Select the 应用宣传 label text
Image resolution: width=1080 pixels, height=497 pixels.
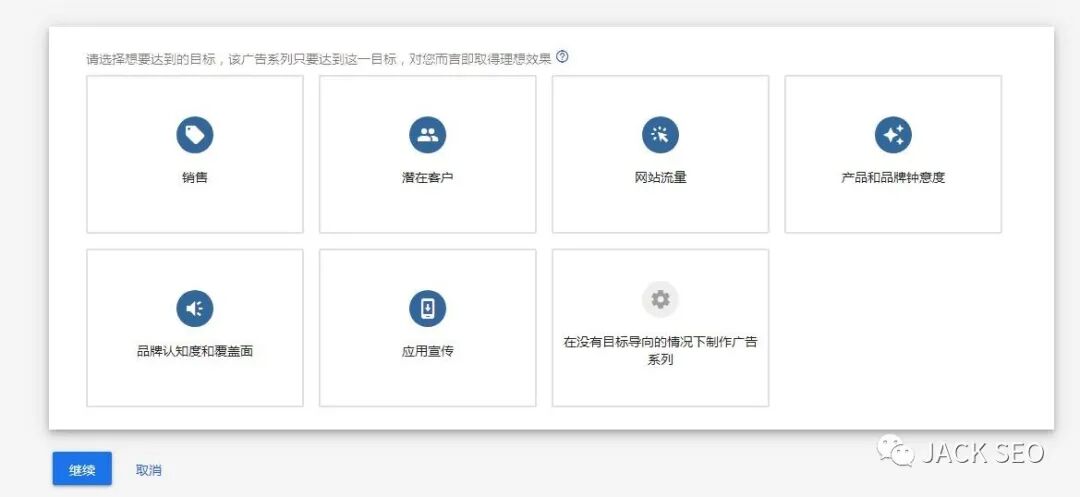(428, 351)
